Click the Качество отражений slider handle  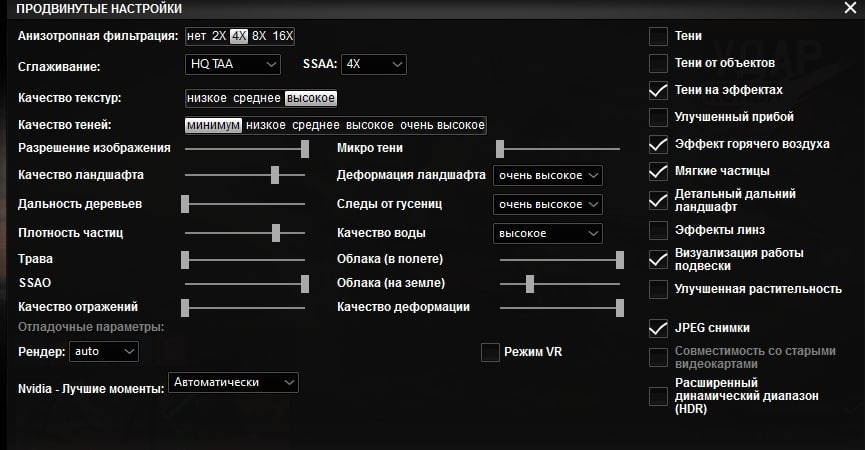coord(185,308)
